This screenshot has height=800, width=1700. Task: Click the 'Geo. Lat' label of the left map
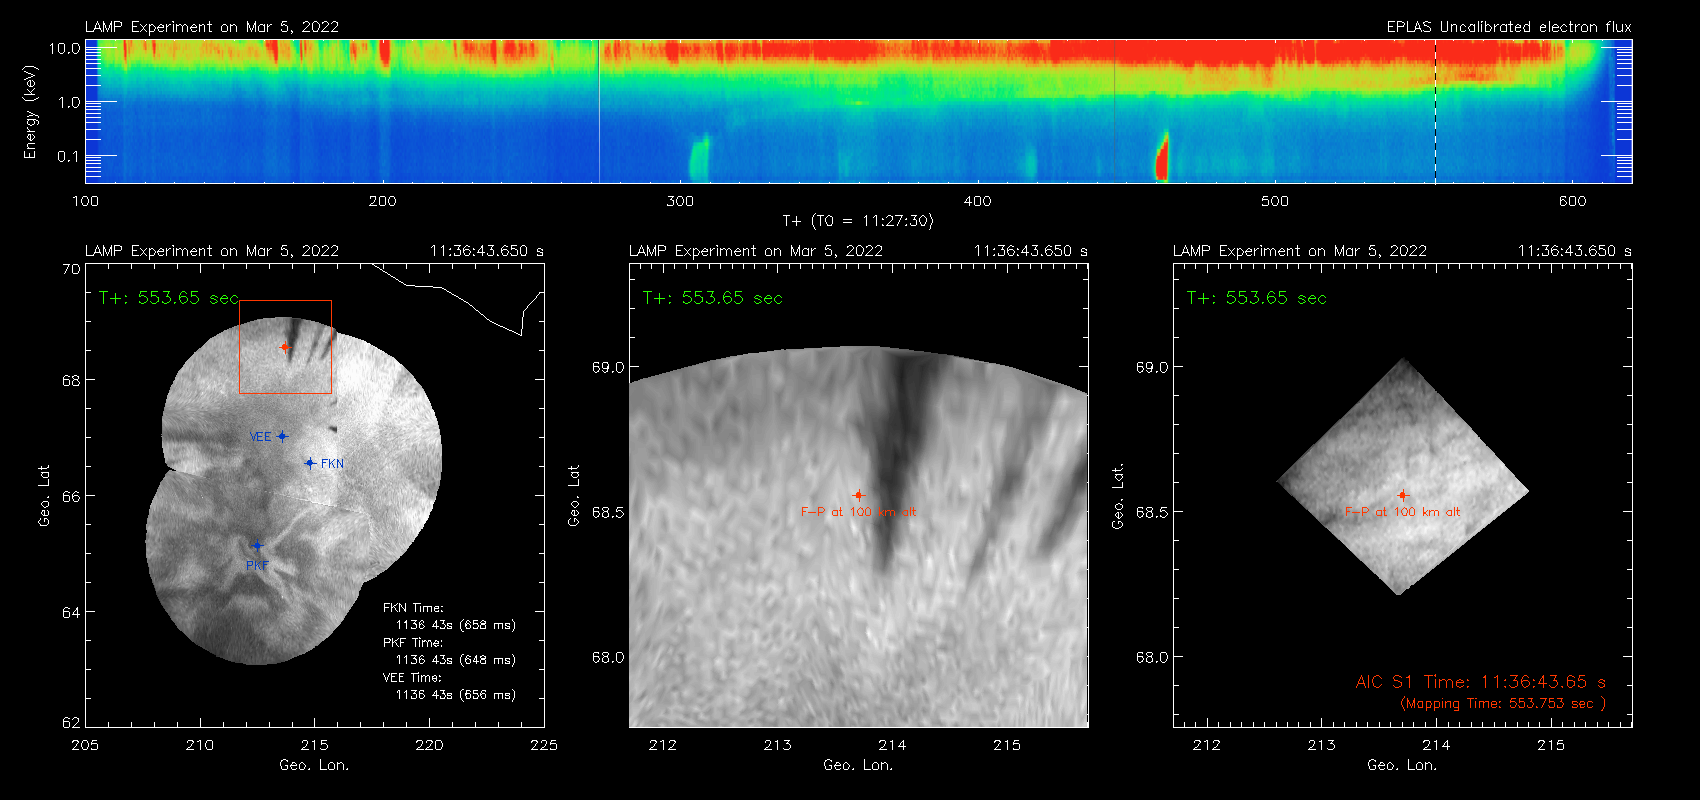tap(44, 496)
